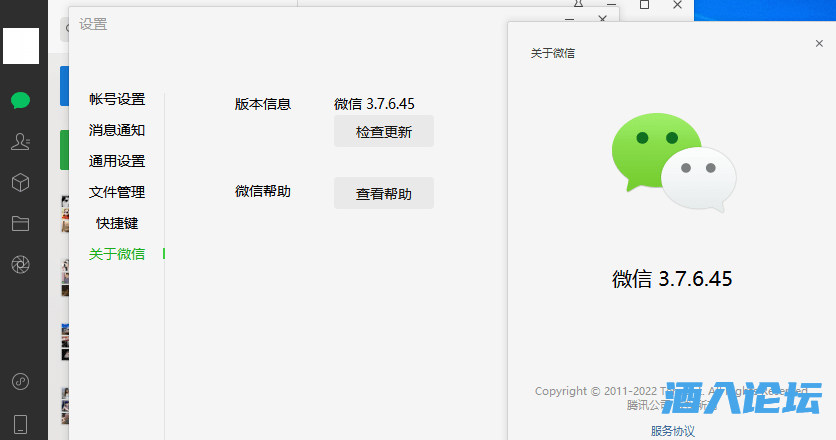Close the 设置 window
Image resolution: width=836 pixels, height=440 pixels.
tap(602, 19)
